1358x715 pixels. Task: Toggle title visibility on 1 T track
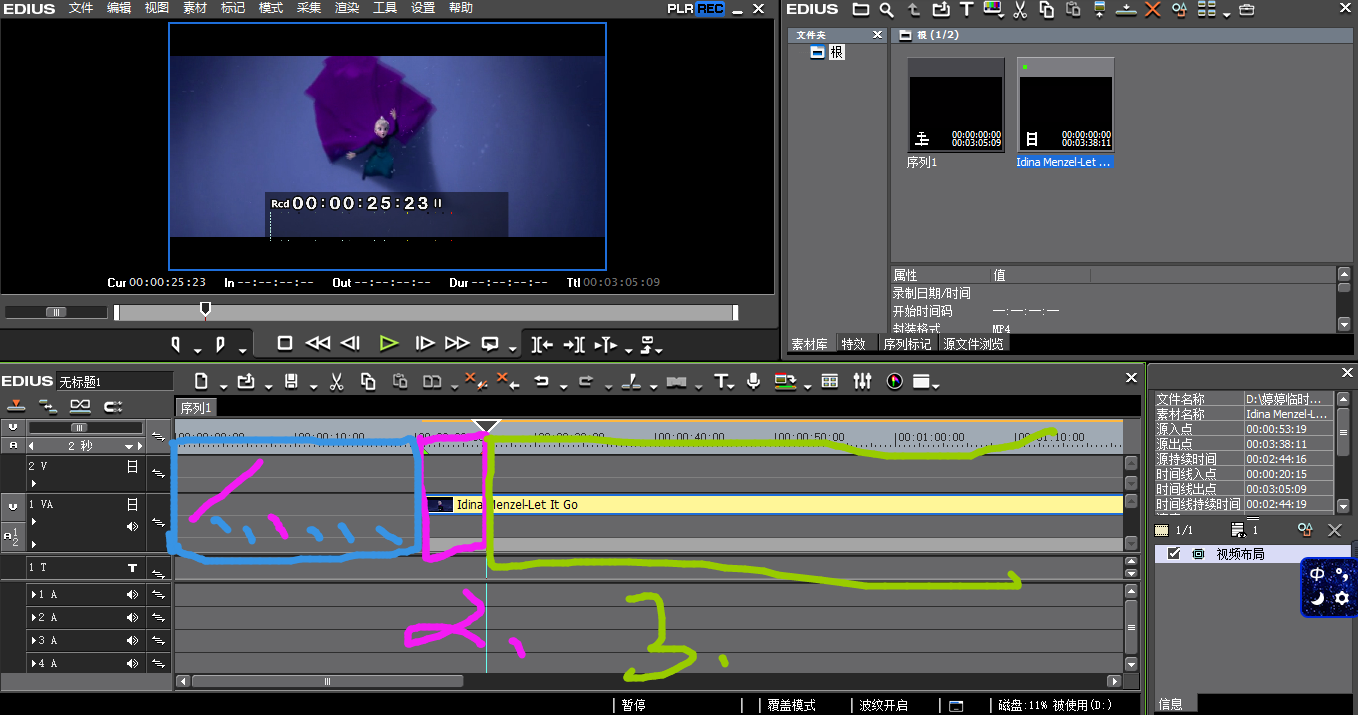(x=132, y=568)
